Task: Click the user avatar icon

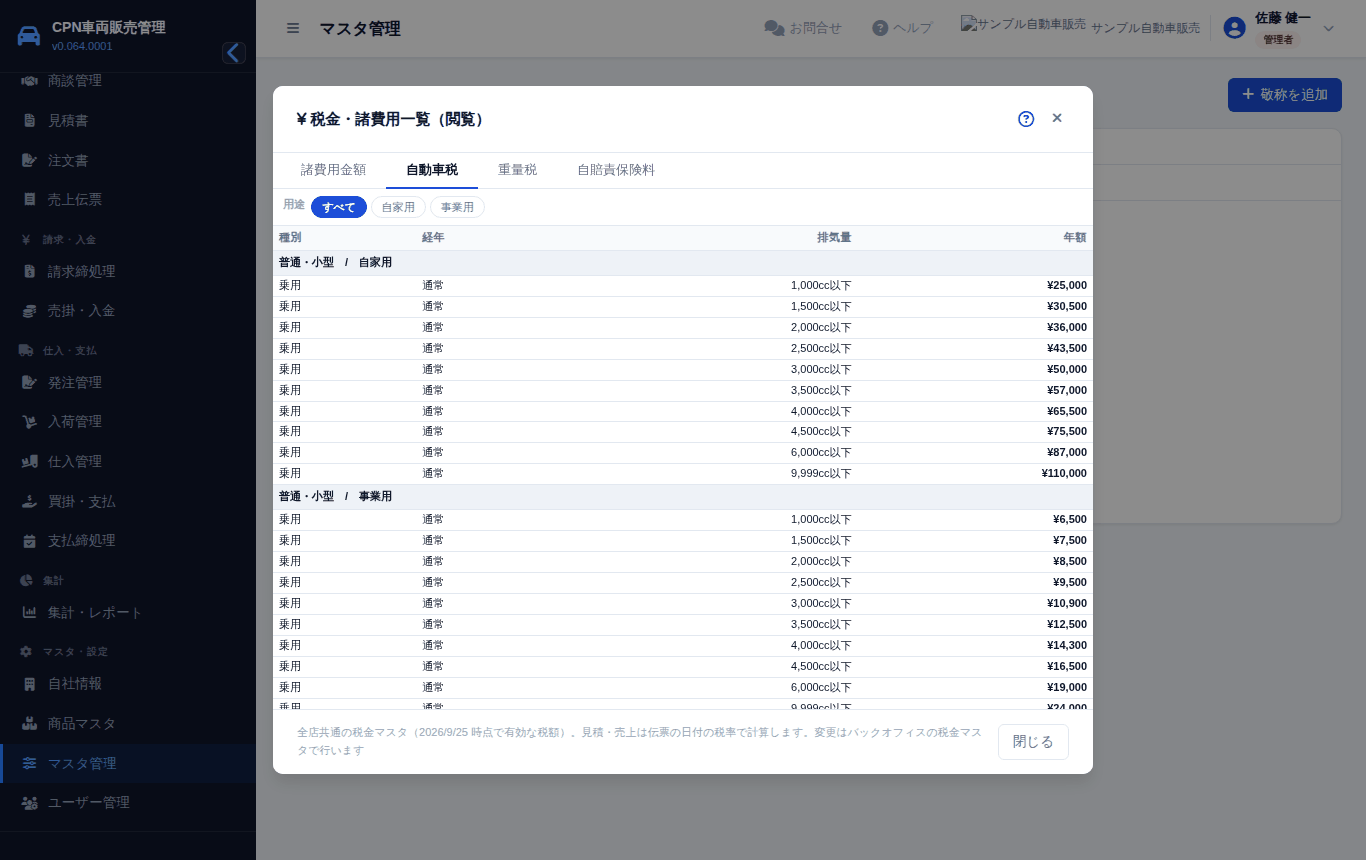Action: [x=1235, y=28]
